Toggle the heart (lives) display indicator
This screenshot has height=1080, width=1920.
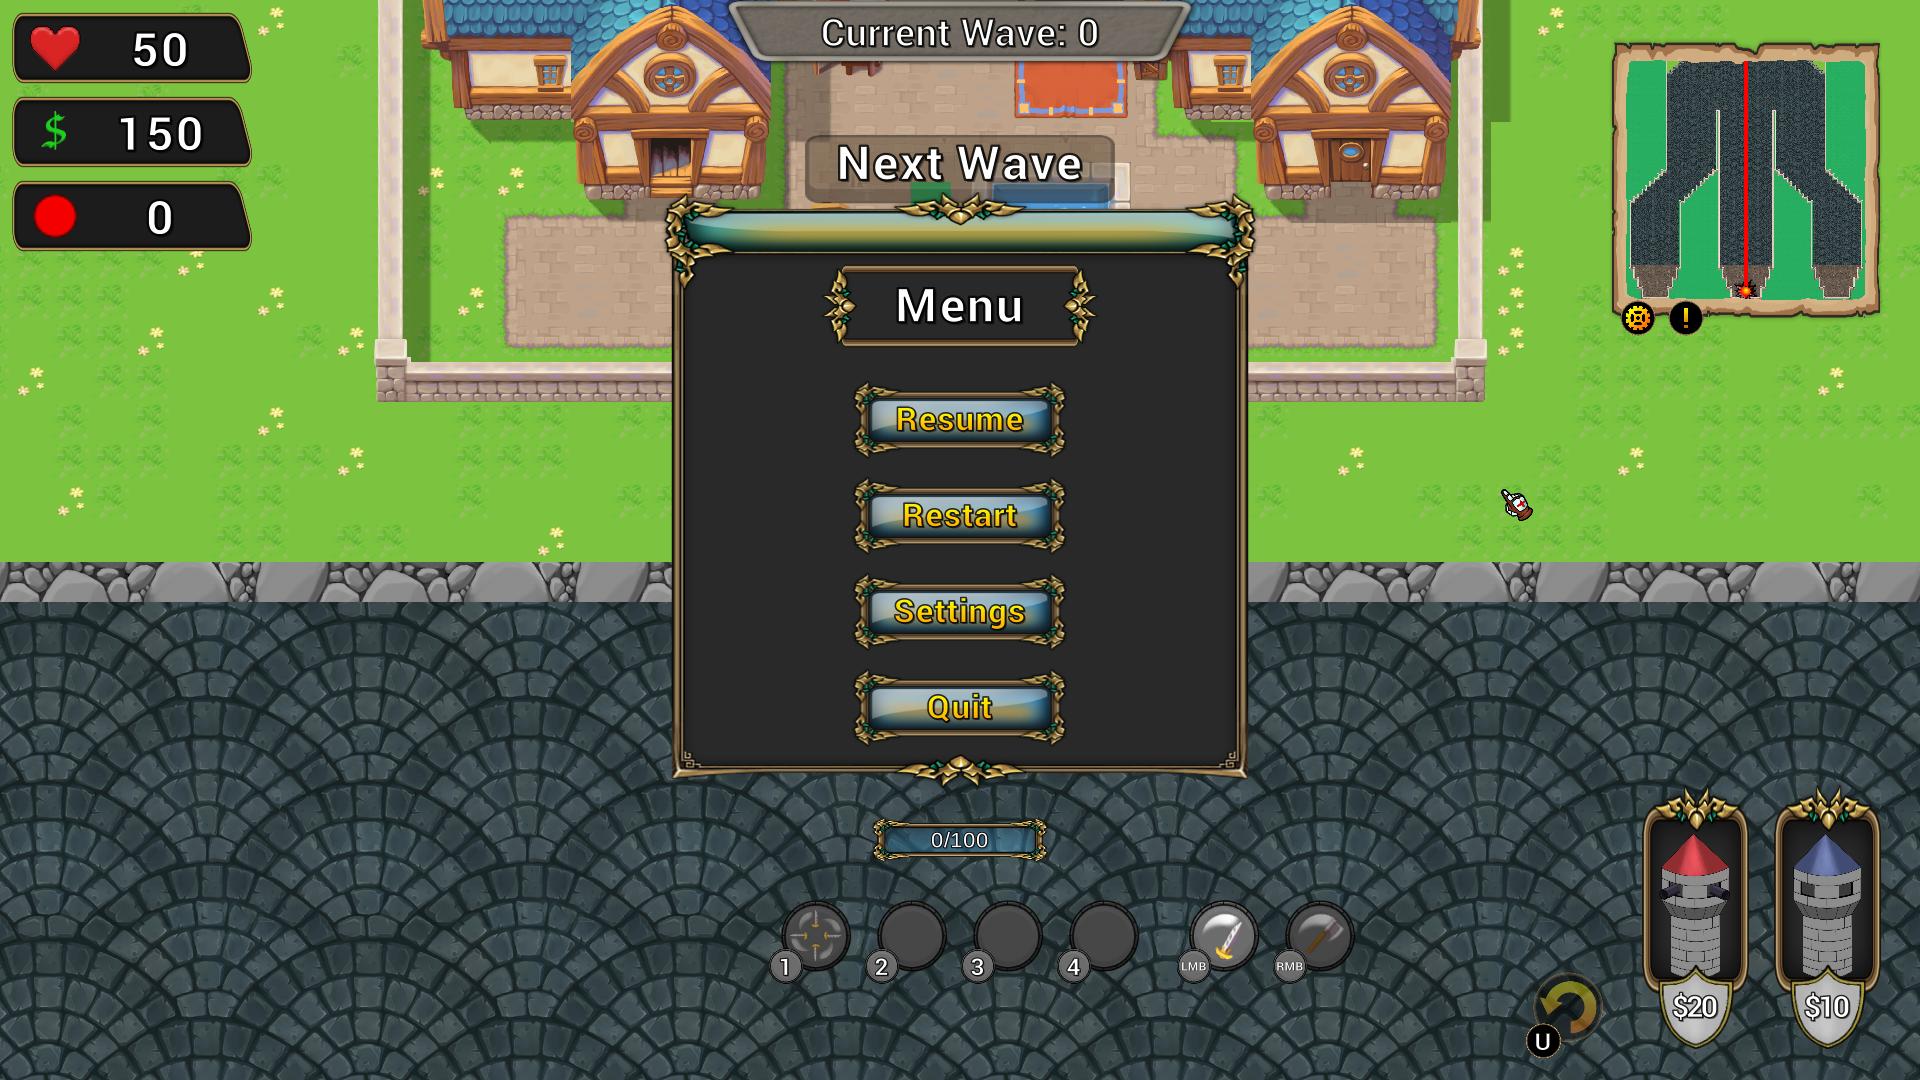128,49
